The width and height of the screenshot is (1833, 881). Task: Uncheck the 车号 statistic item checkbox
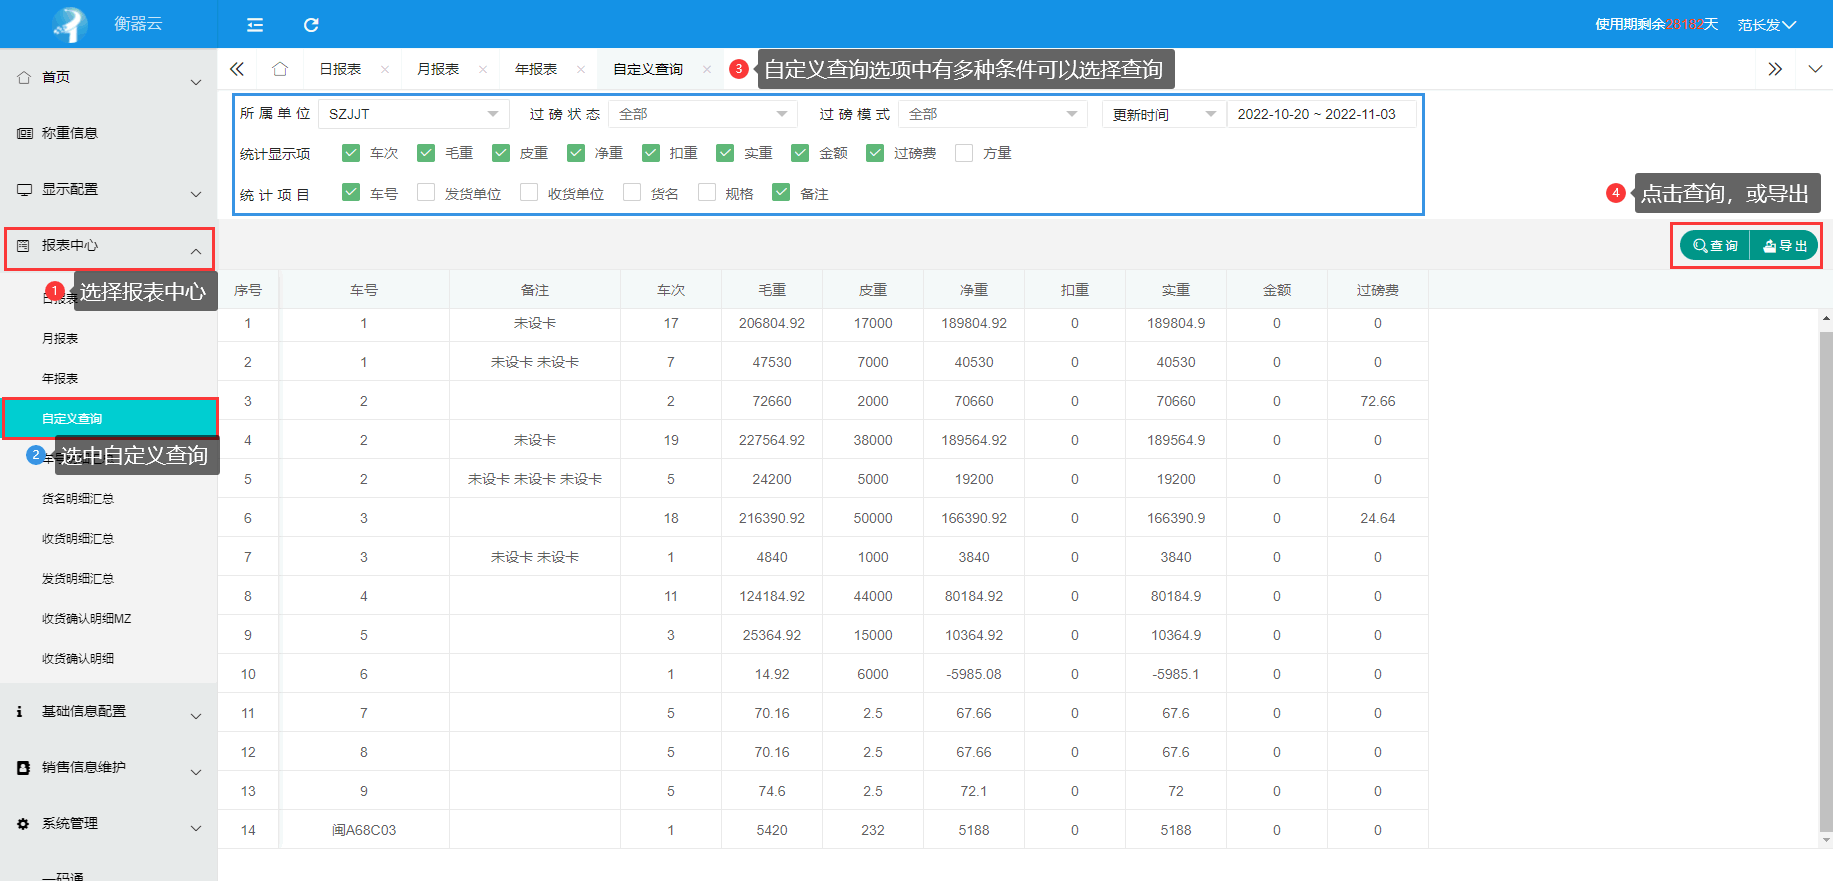click(x=351, y=192)
